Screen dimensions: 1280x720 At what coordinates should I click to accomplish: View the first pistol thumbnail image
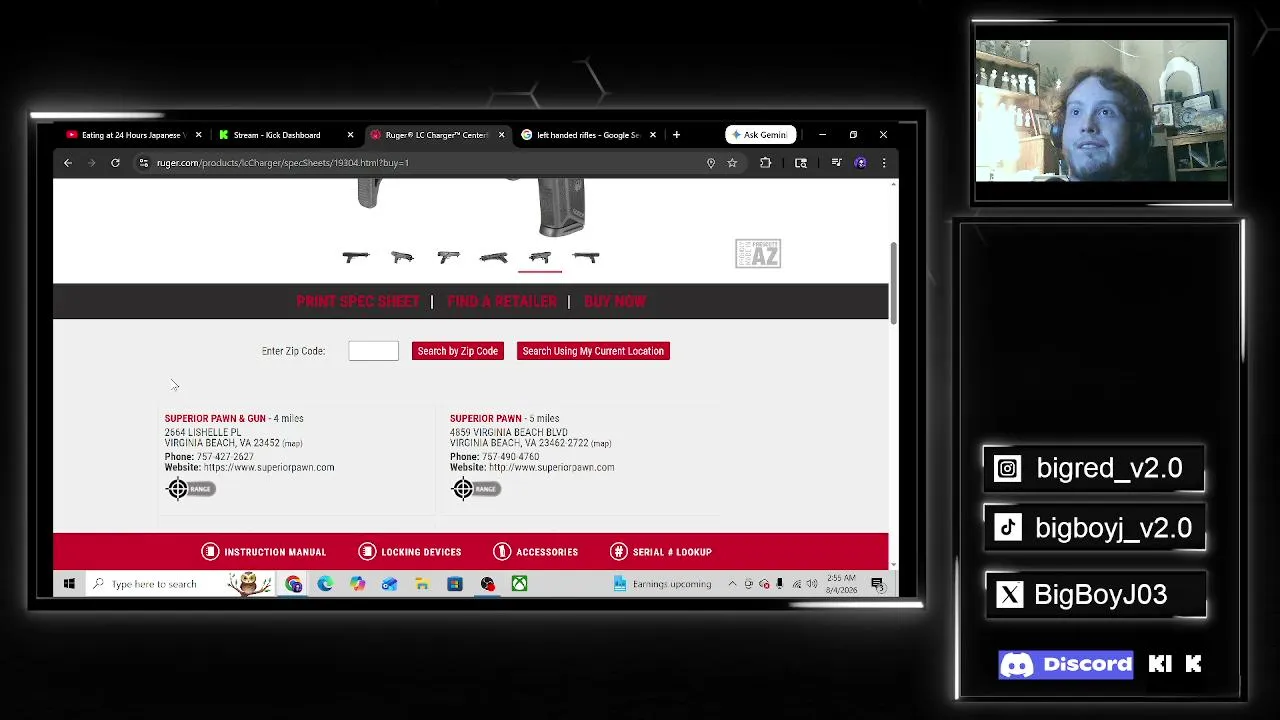(356, 258)
